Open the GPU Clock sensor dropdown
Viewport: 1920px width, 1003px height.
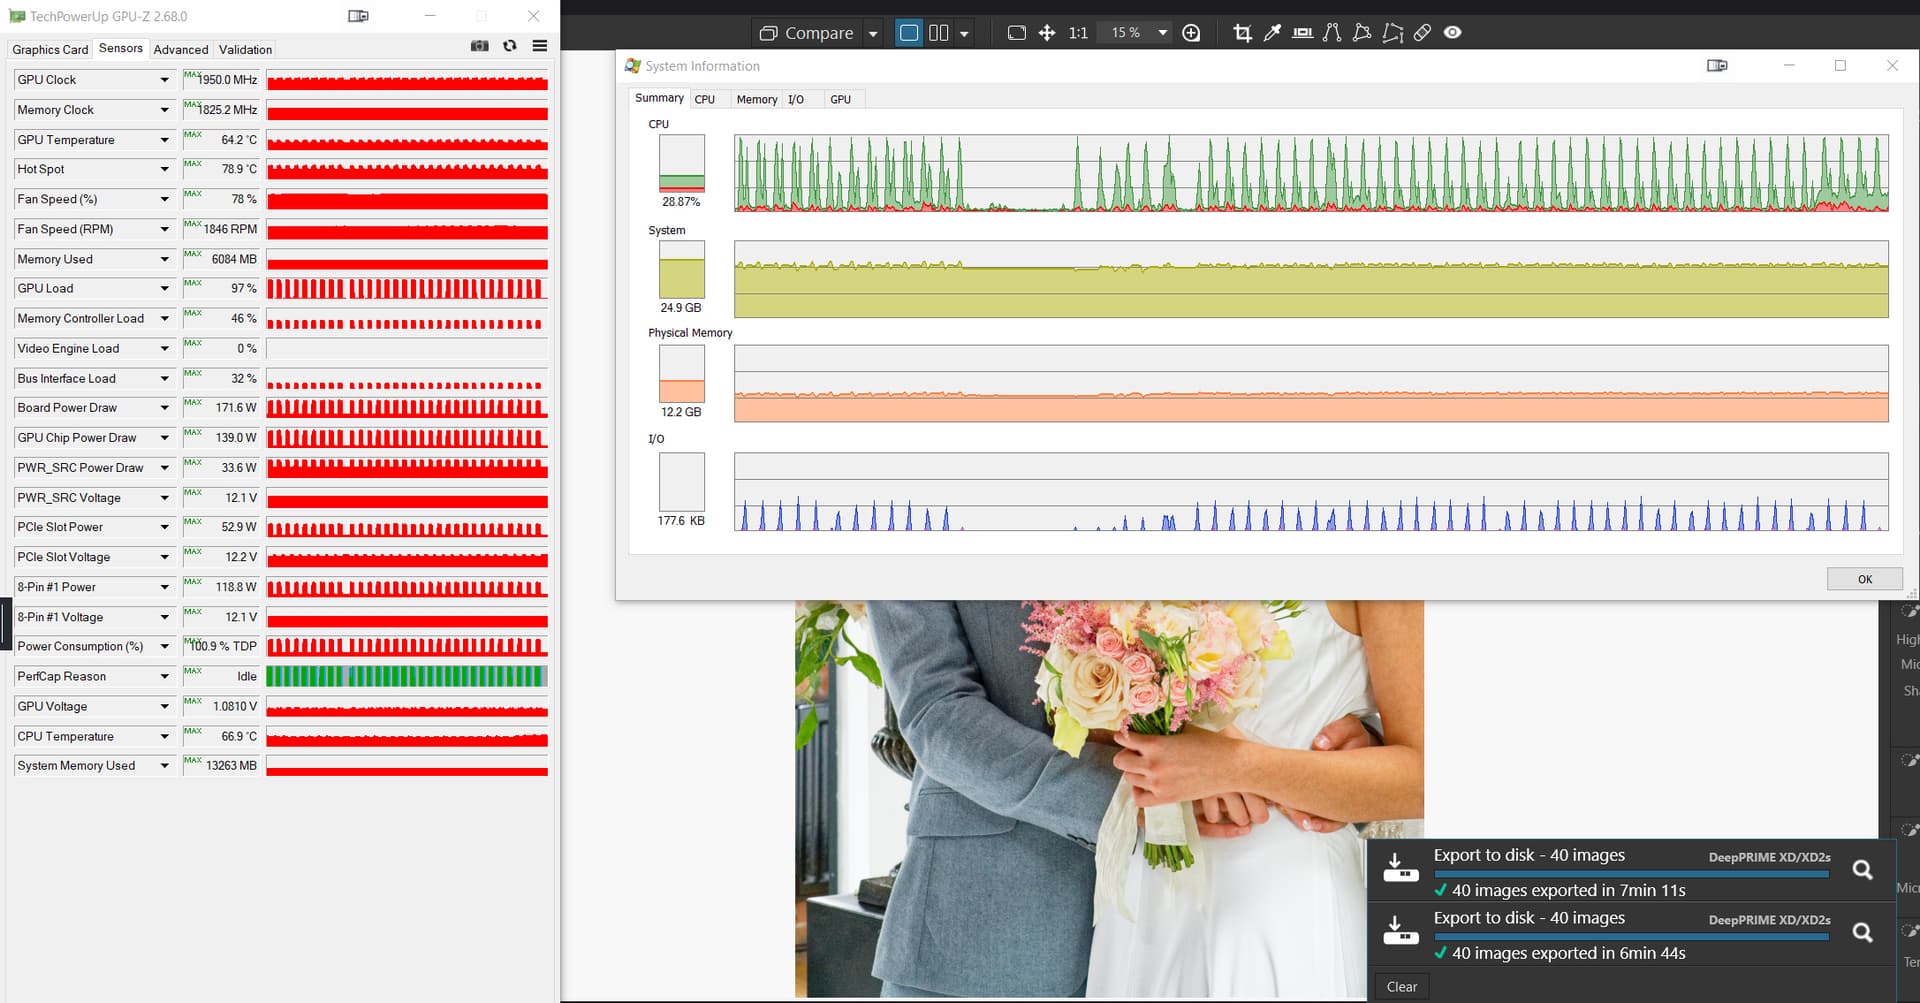tap(164, 80)
